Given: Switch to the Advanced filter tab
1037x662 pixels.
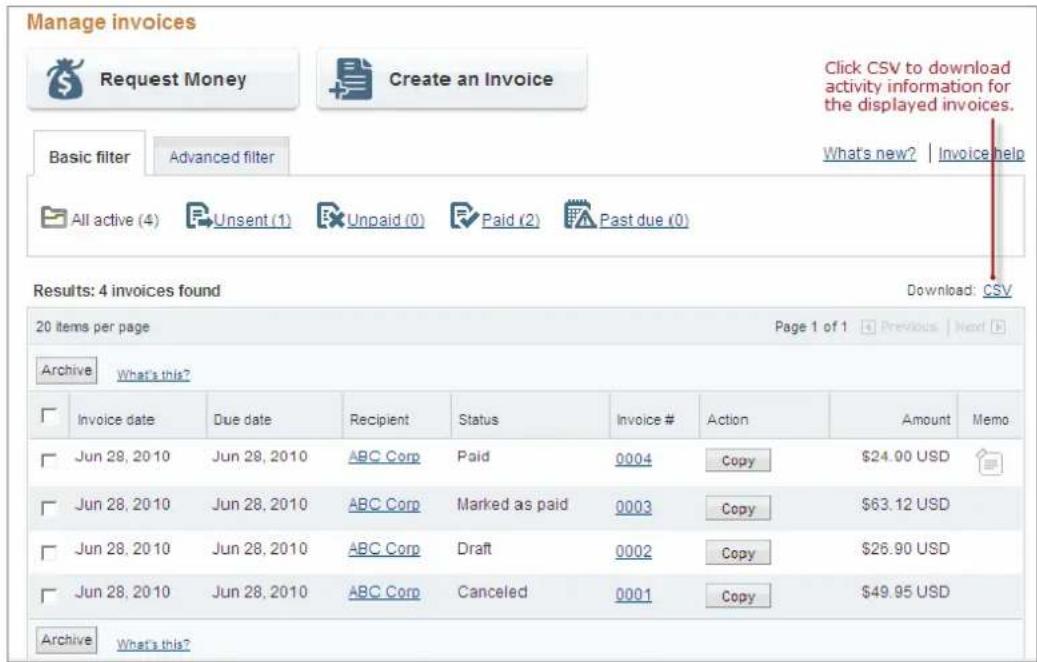Looking at the screenshot, I should pos(222,157).
